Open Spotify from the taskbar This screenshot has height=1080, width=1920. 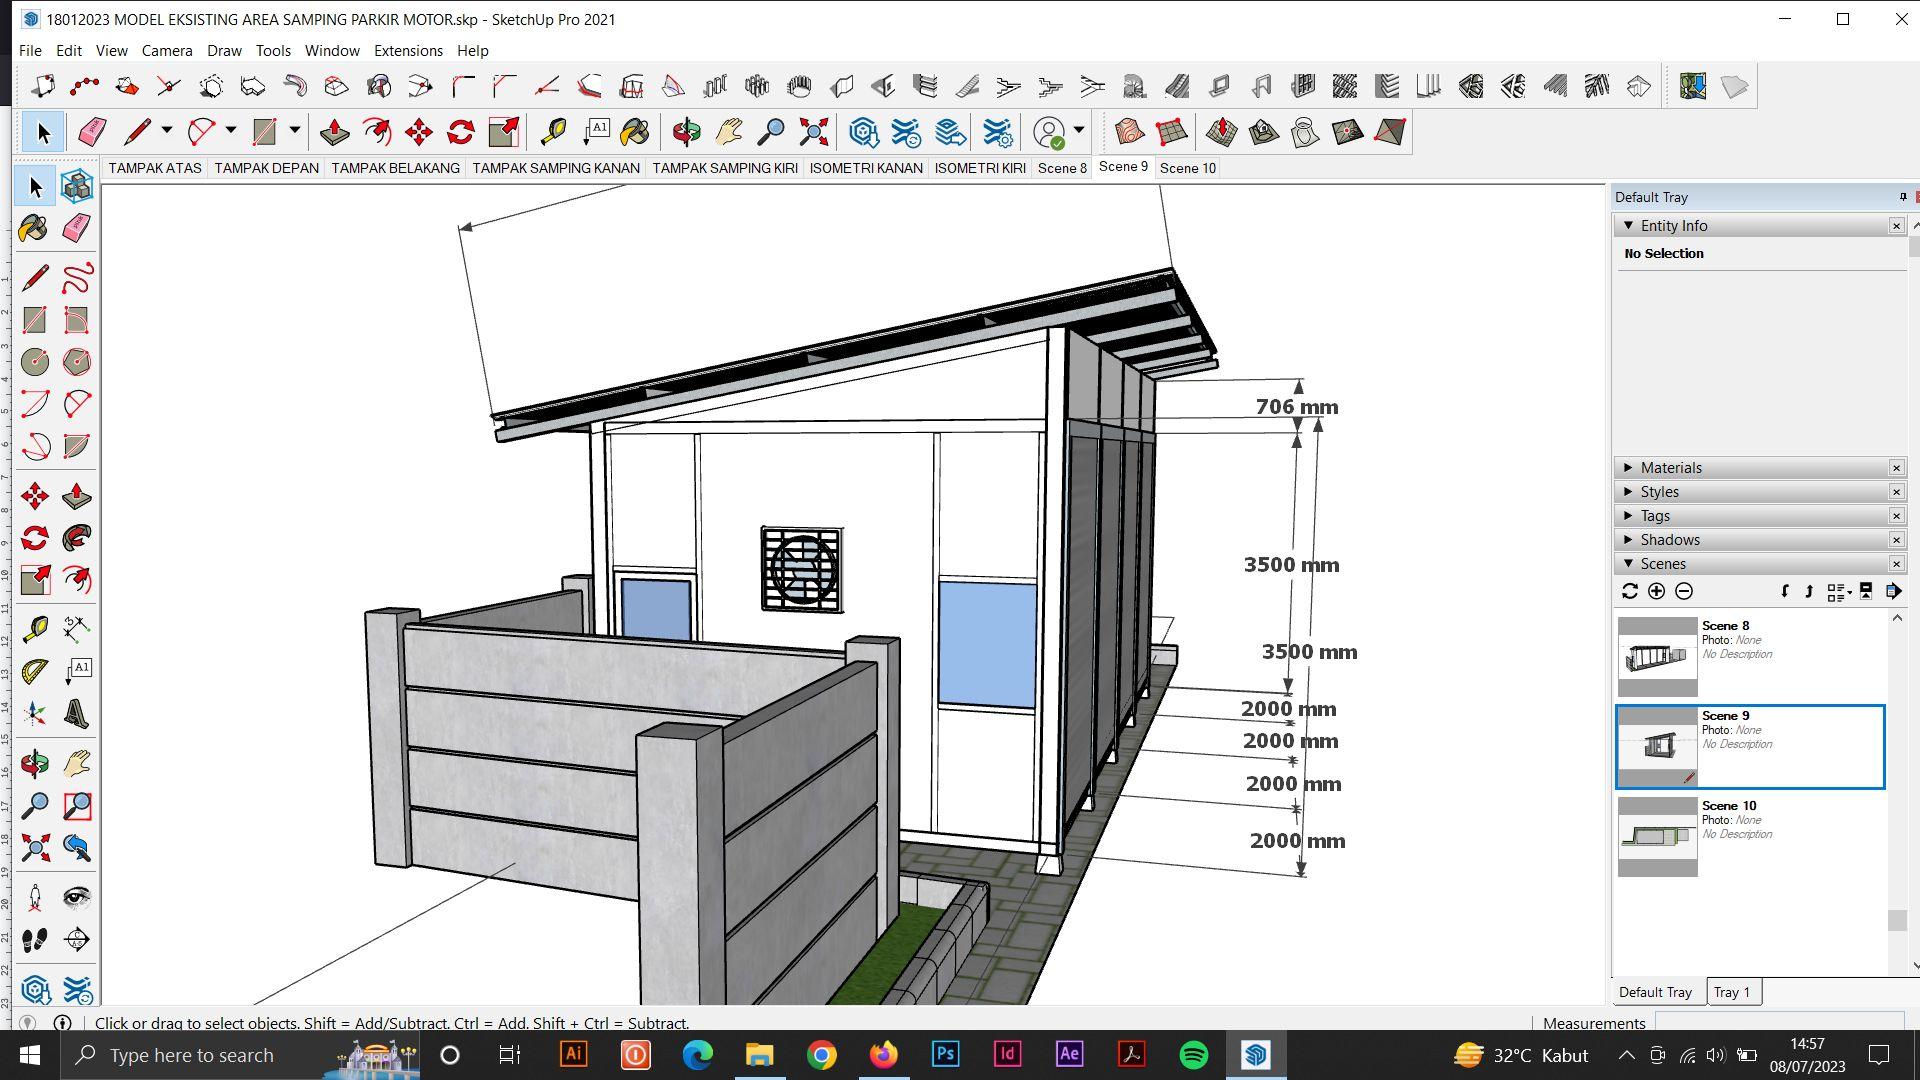[1193, 1055]
